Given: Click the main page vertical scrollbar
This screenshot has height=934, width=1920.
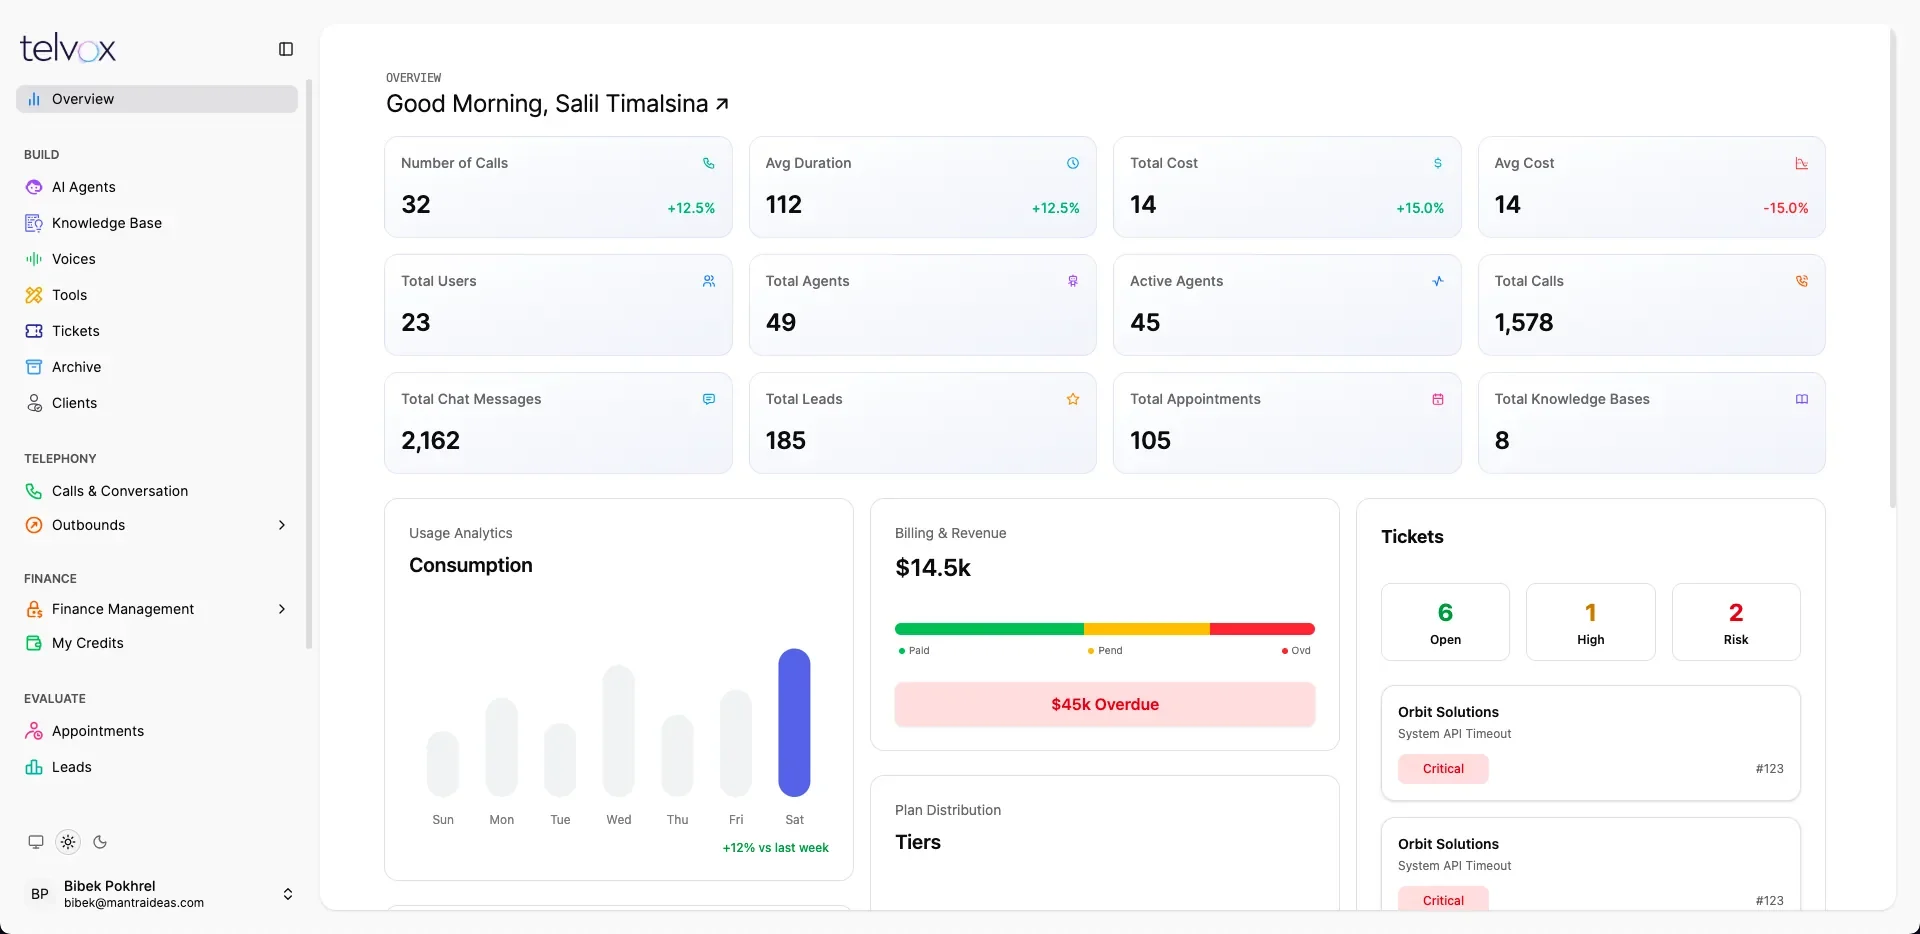Looking at the screenshot, I should tap(1892, 270).
